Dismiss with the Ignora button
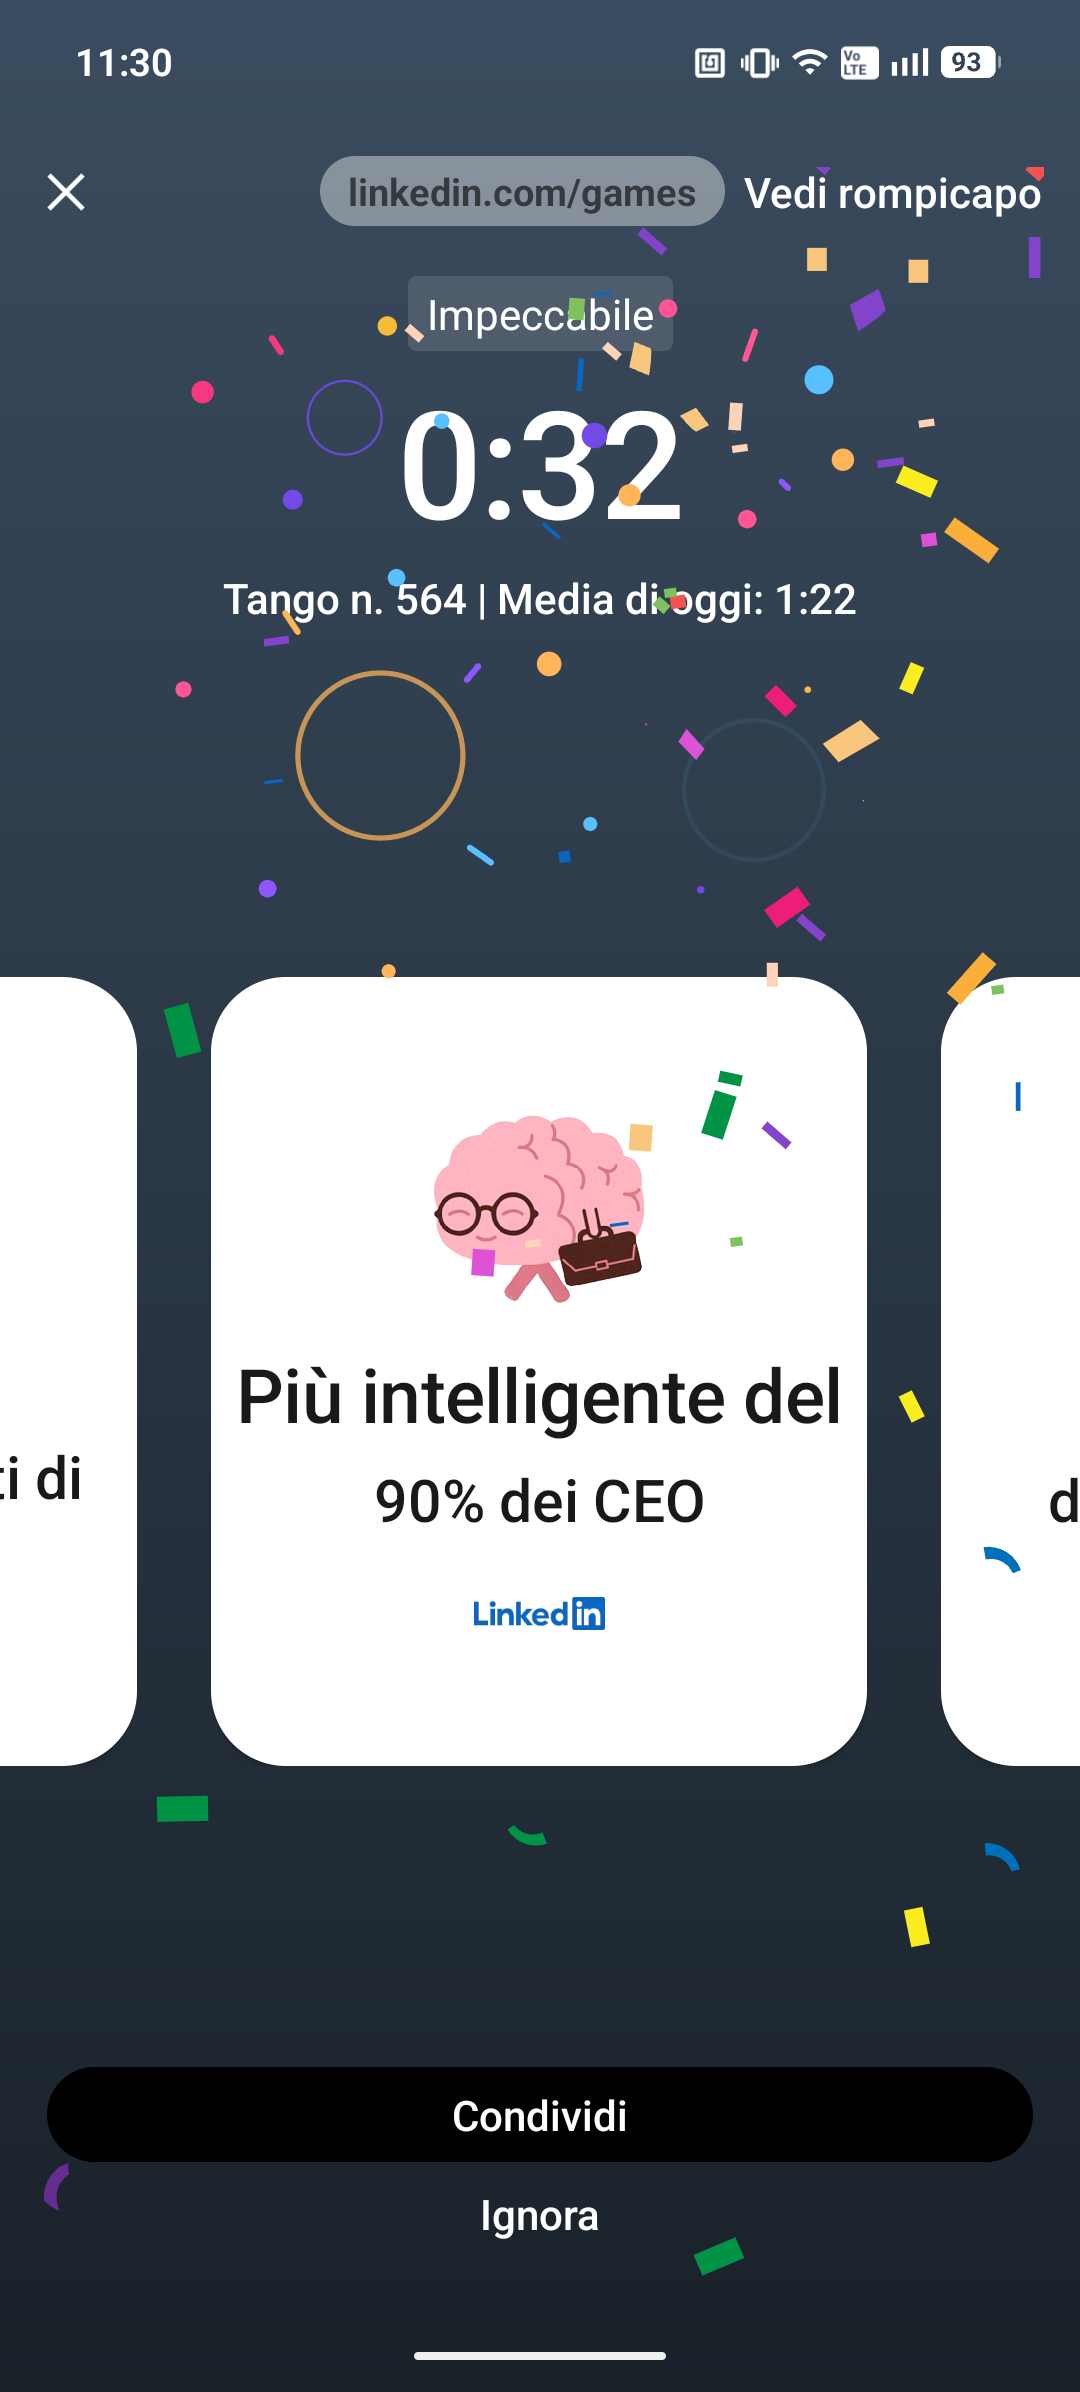 (x=540, y=2216)
